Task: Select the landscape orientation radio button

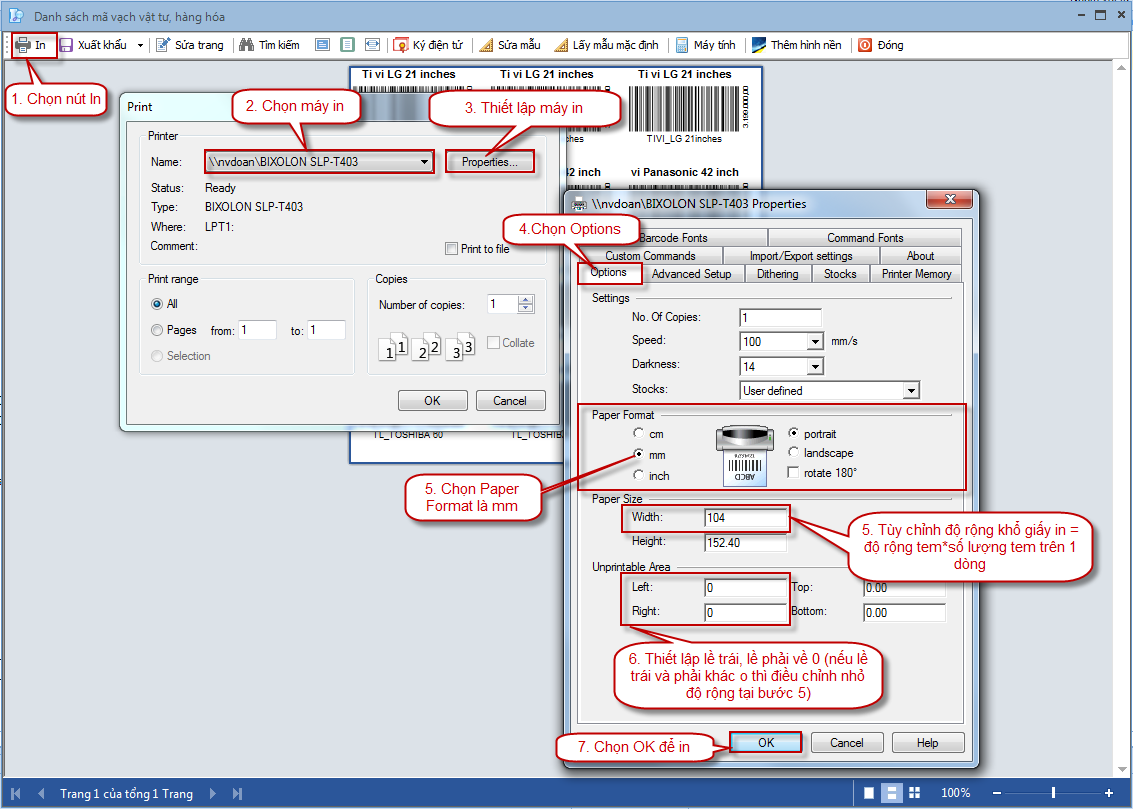Action: (794, 453)
